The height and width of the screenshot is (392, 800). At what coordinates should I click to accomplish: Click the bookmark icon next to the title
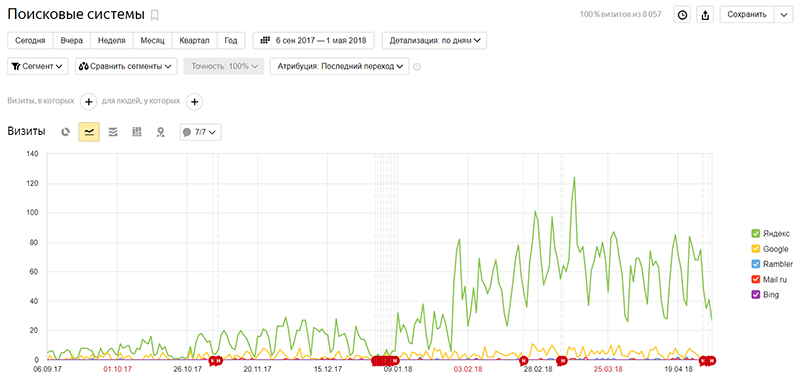(x=155, y=15)
